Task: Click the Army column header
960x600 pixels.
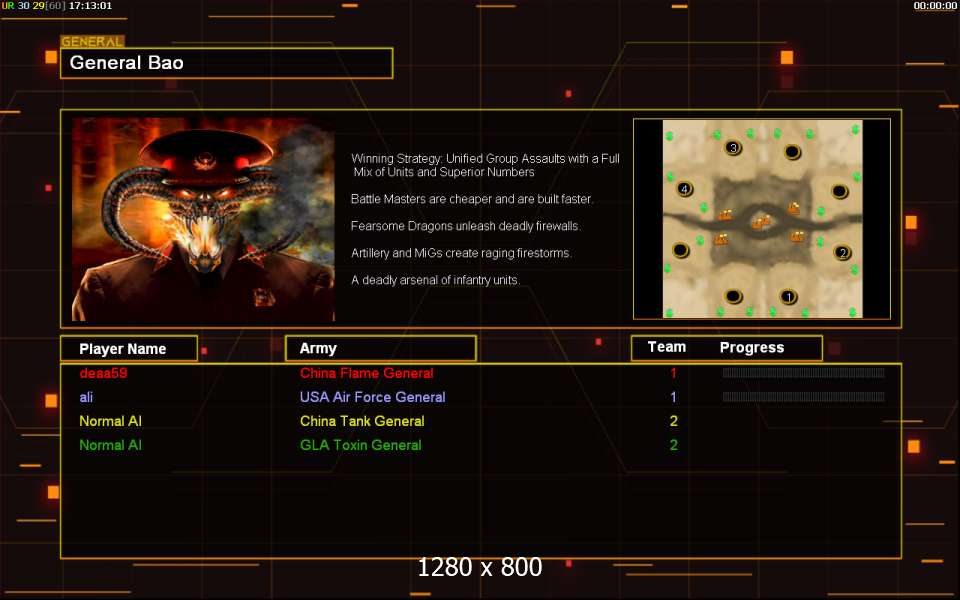Action: point(381,348)
